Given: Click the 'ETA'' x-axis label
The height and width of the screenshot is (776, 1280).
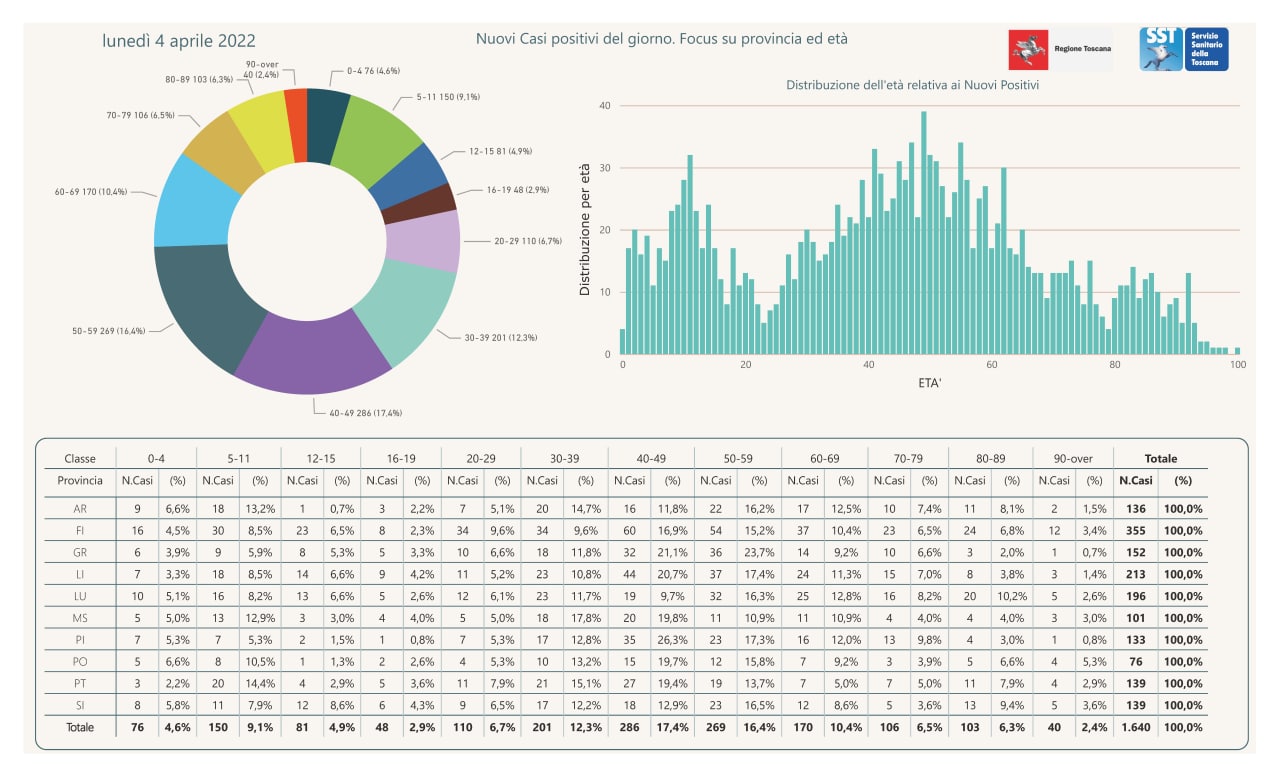Looking at the screenshot, I should point(929,383).
